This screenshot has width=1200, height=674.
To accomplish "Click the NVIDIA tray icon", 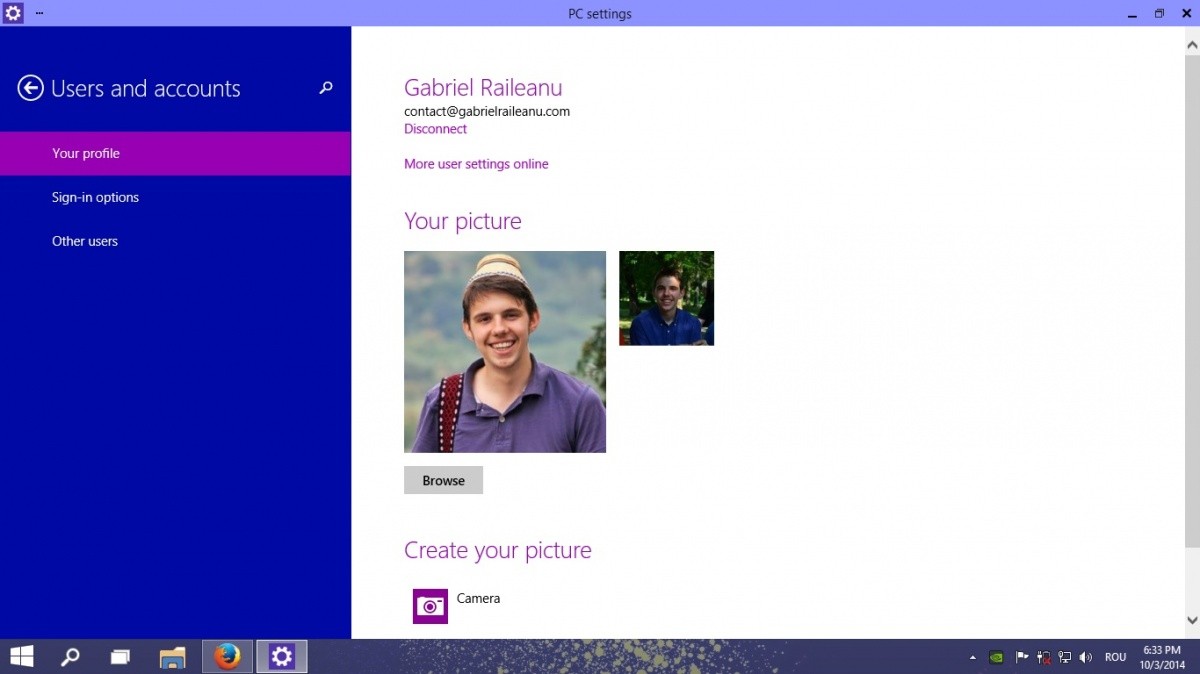I will 996,657.
